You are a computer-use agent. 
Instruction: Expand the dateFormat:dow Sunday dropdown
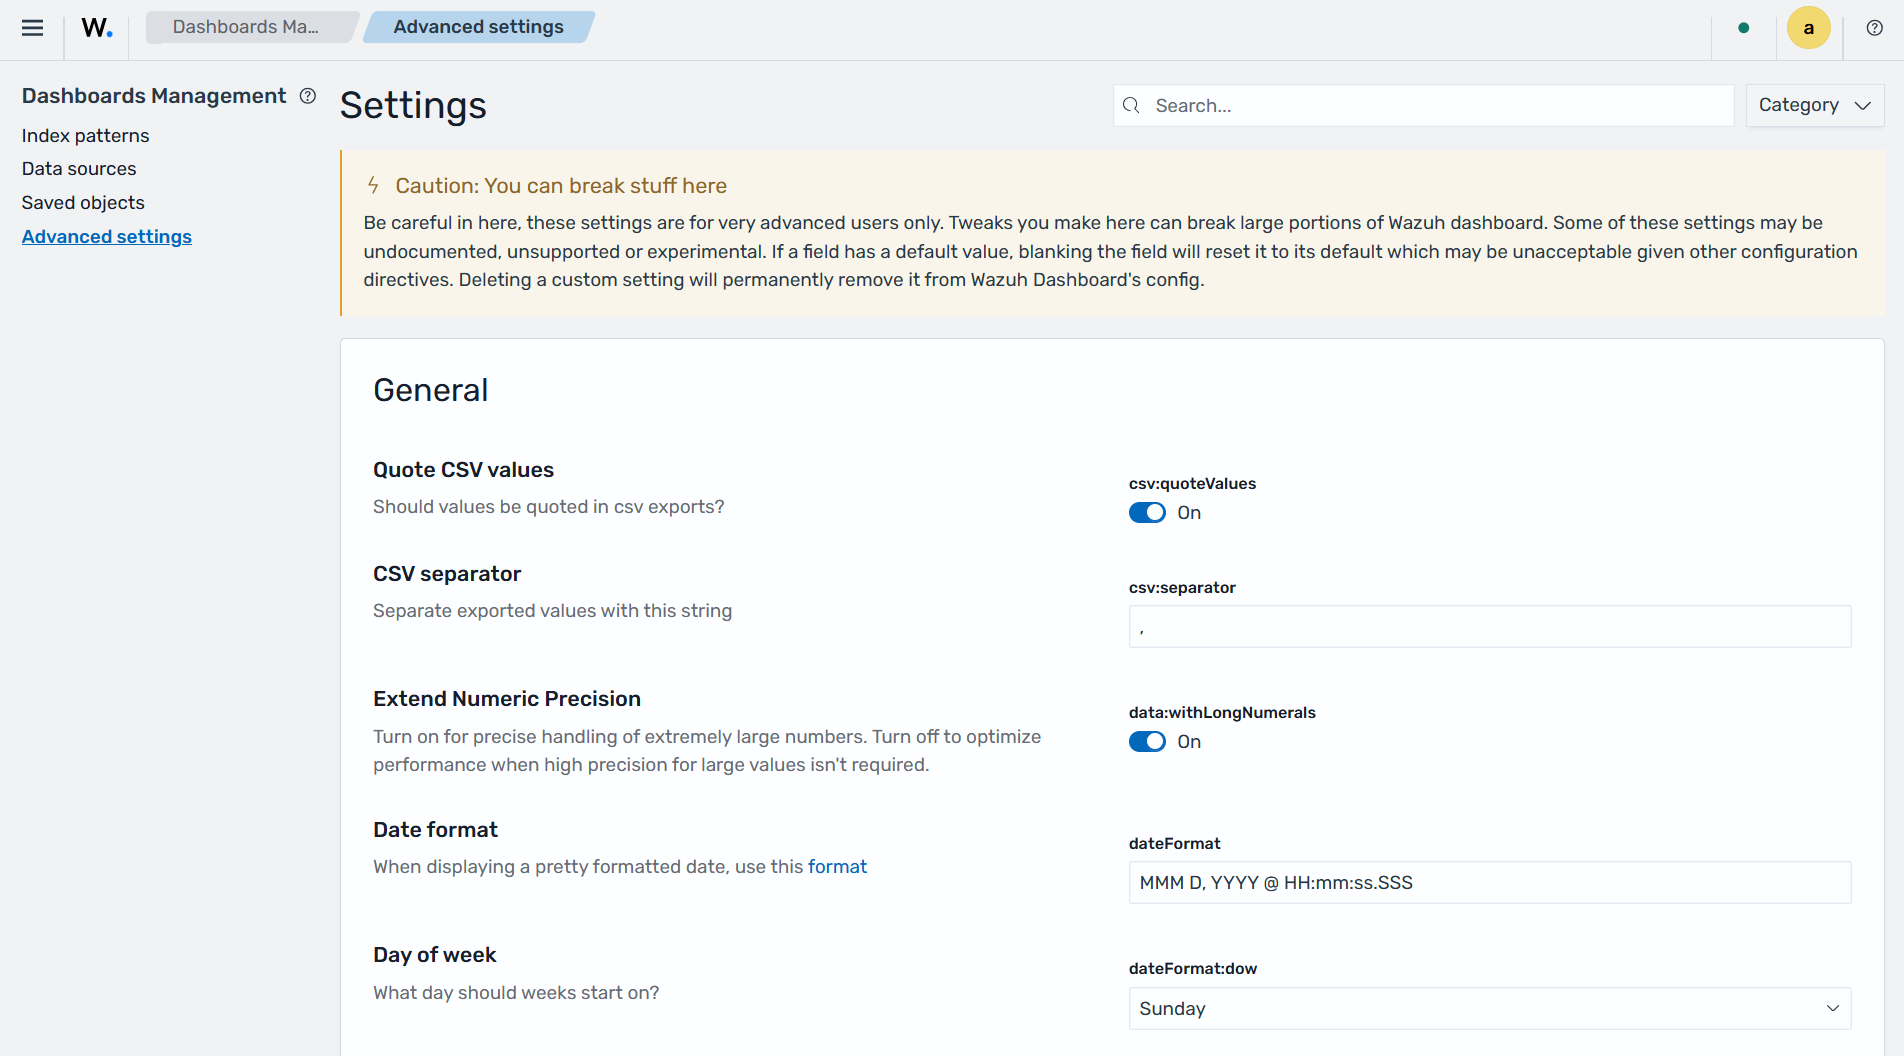[1490, 1008]
